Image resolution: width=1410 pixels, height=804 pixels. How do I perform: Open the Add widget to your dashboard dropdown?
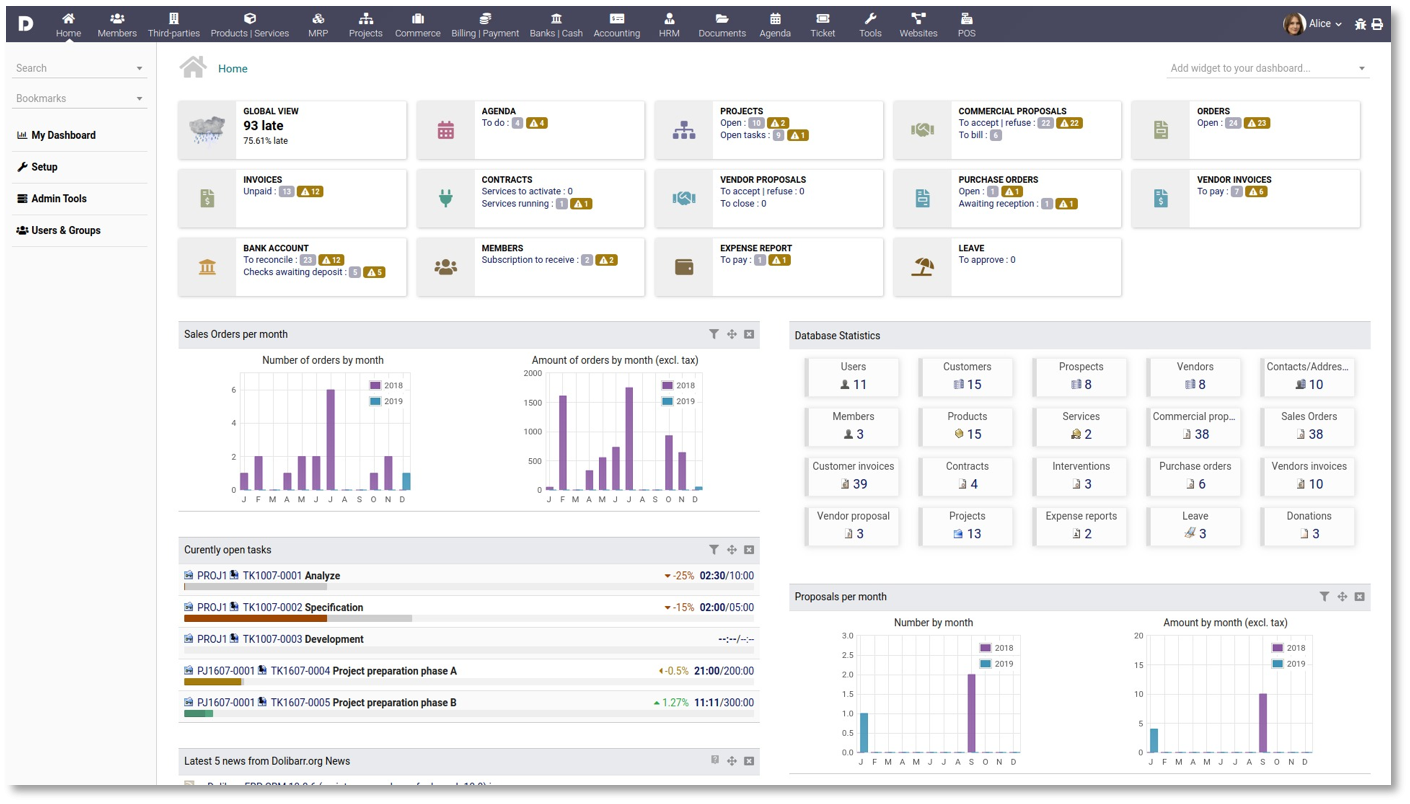tap(1268, 68)
